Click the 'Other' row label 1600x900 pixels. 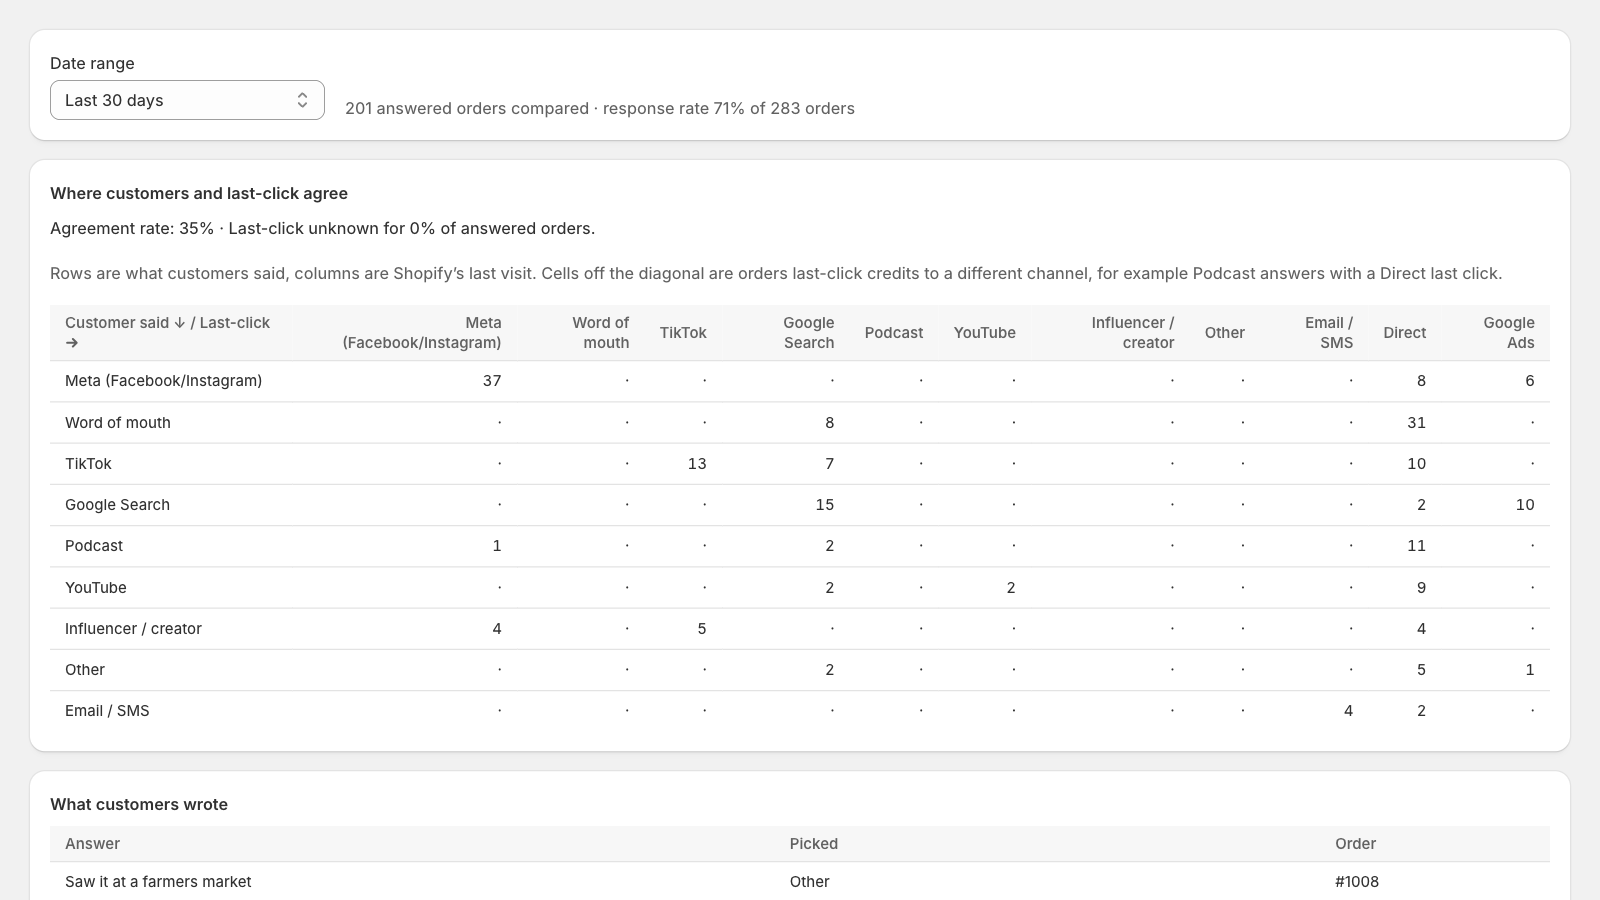point(85,670)
